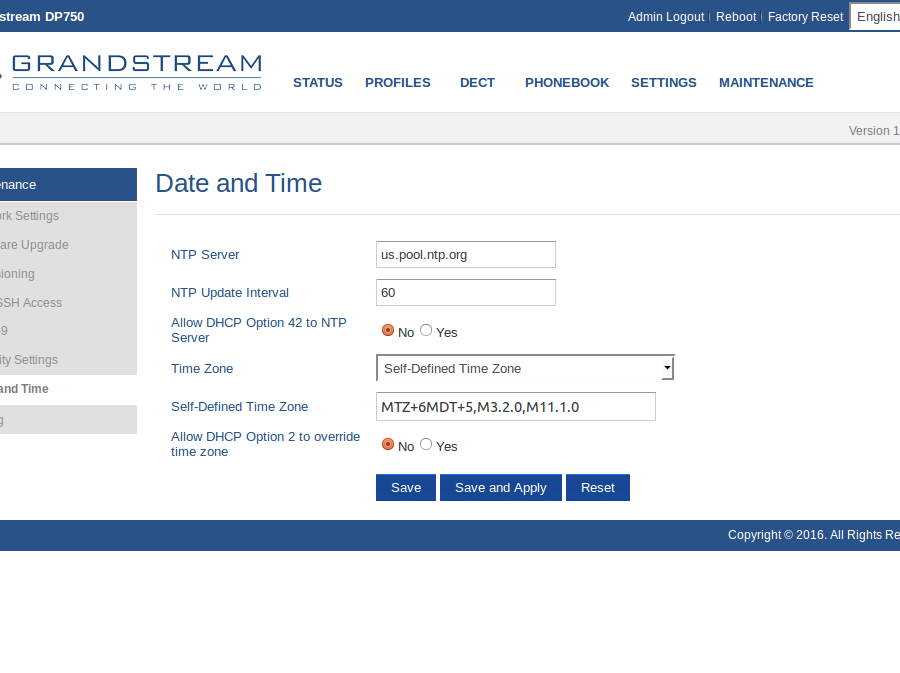The height and width of the screenshot is (673, 900).
Task: Open the PHONEBOOK menu
Action: click(x=567, y=83)
